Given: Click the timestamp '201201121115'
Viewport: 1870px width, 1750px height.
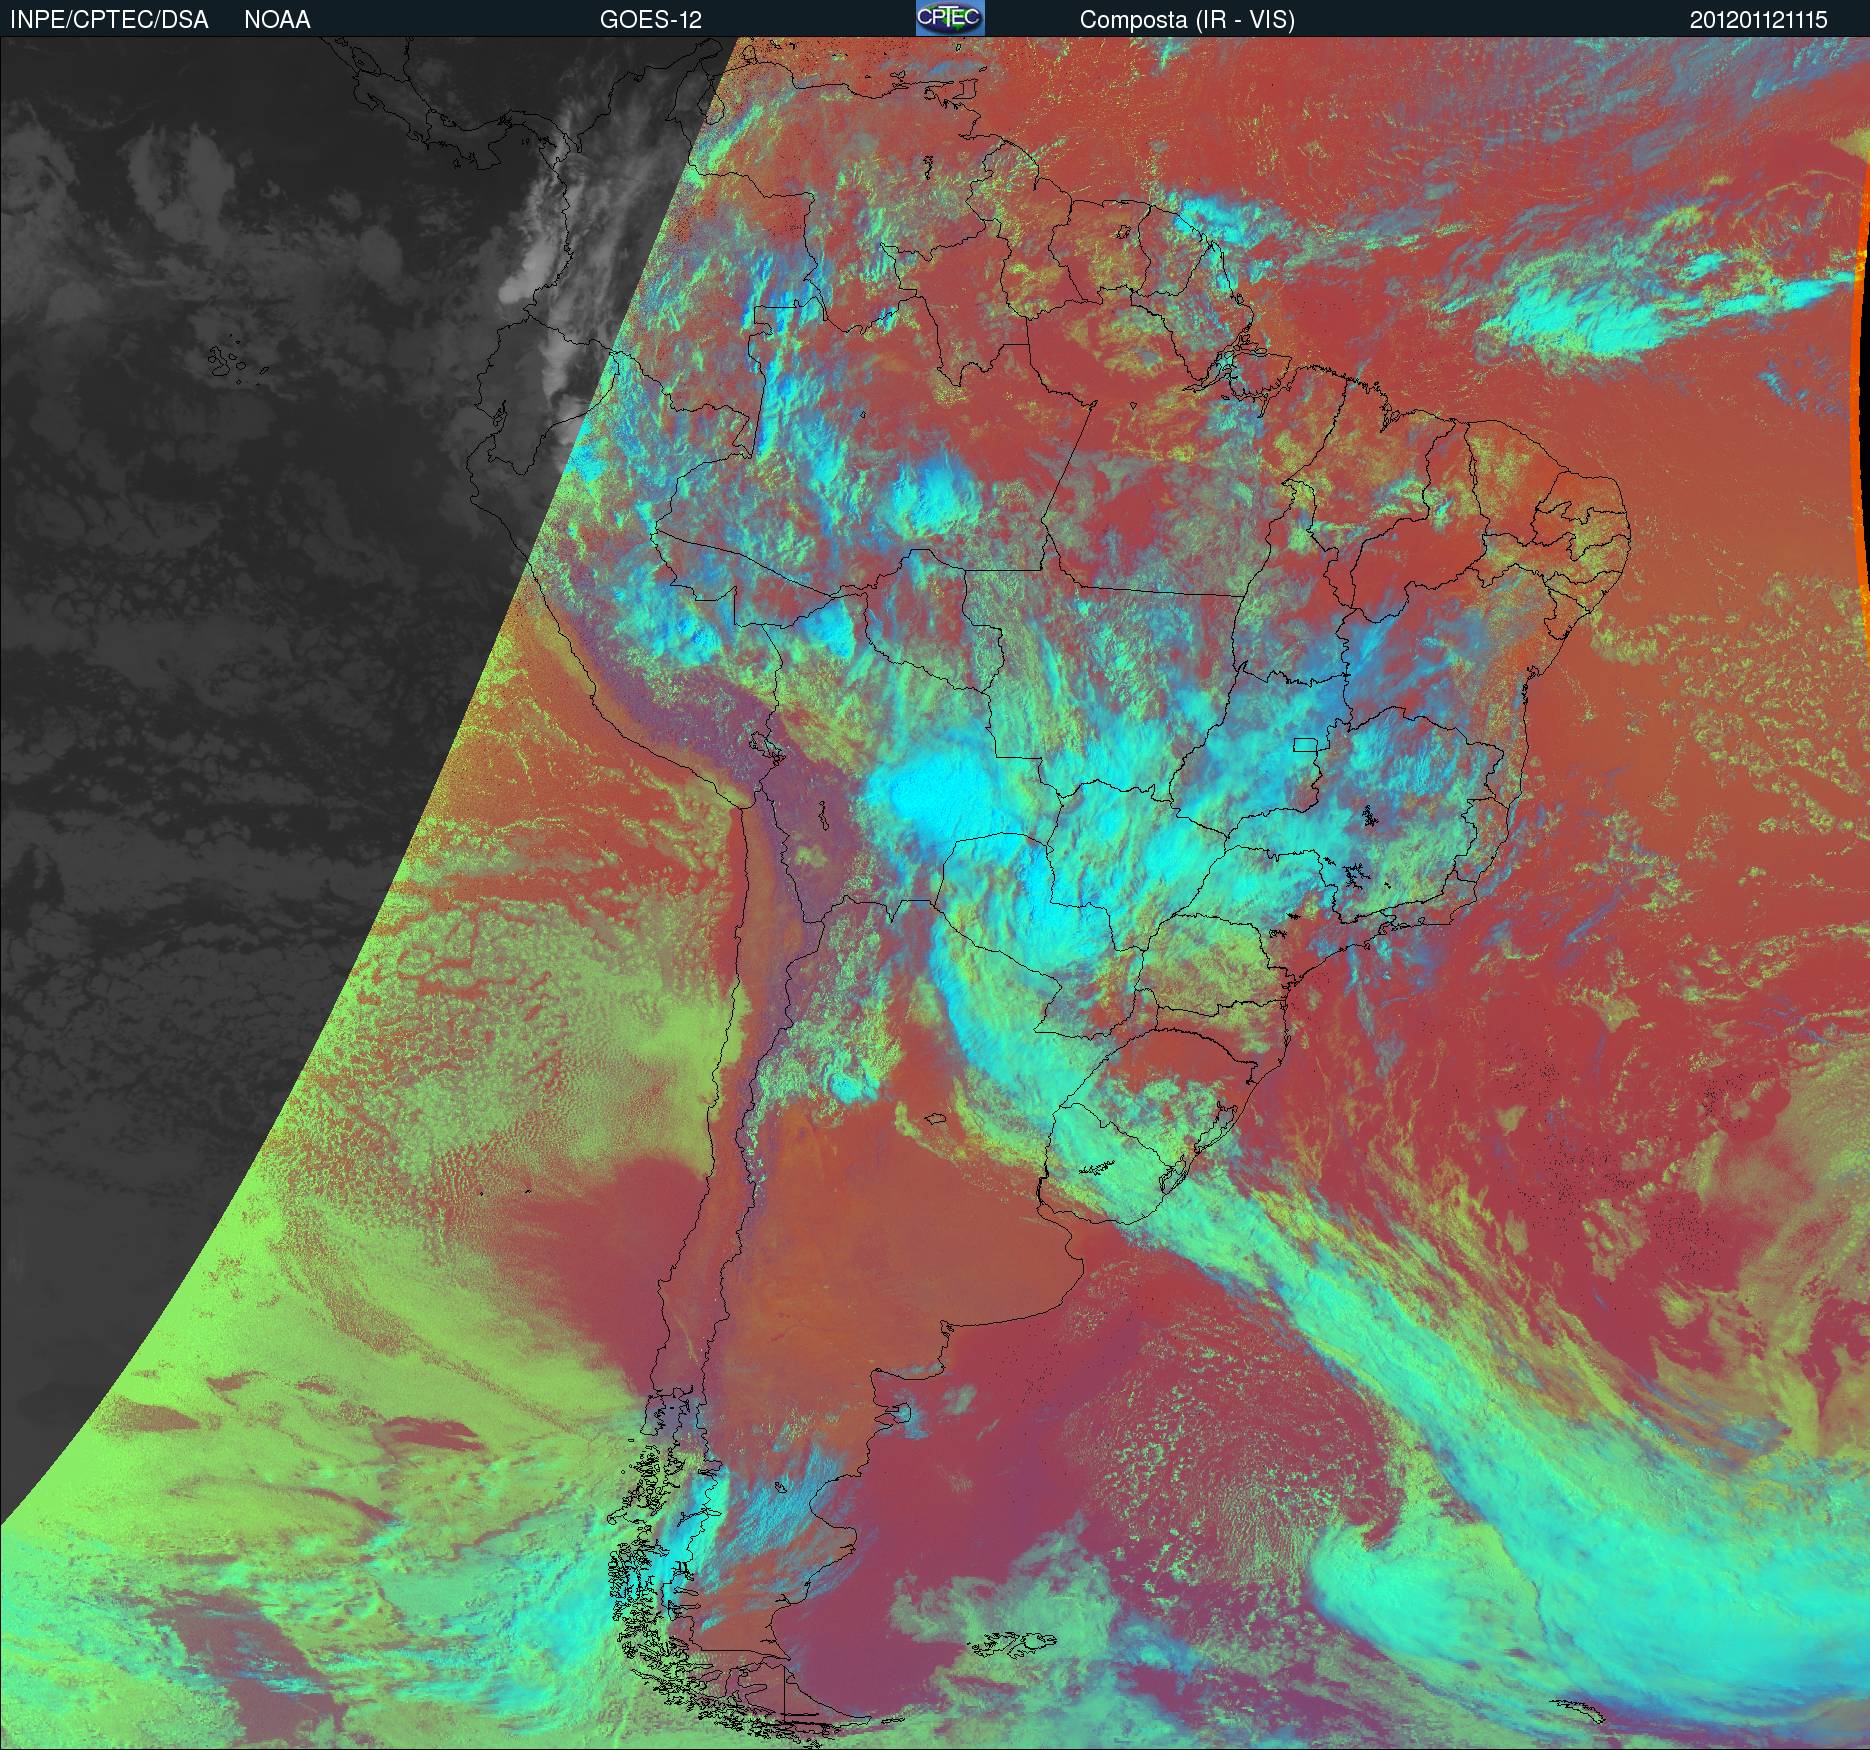Looking at the screenshot, I should (x=1759, y=20).
